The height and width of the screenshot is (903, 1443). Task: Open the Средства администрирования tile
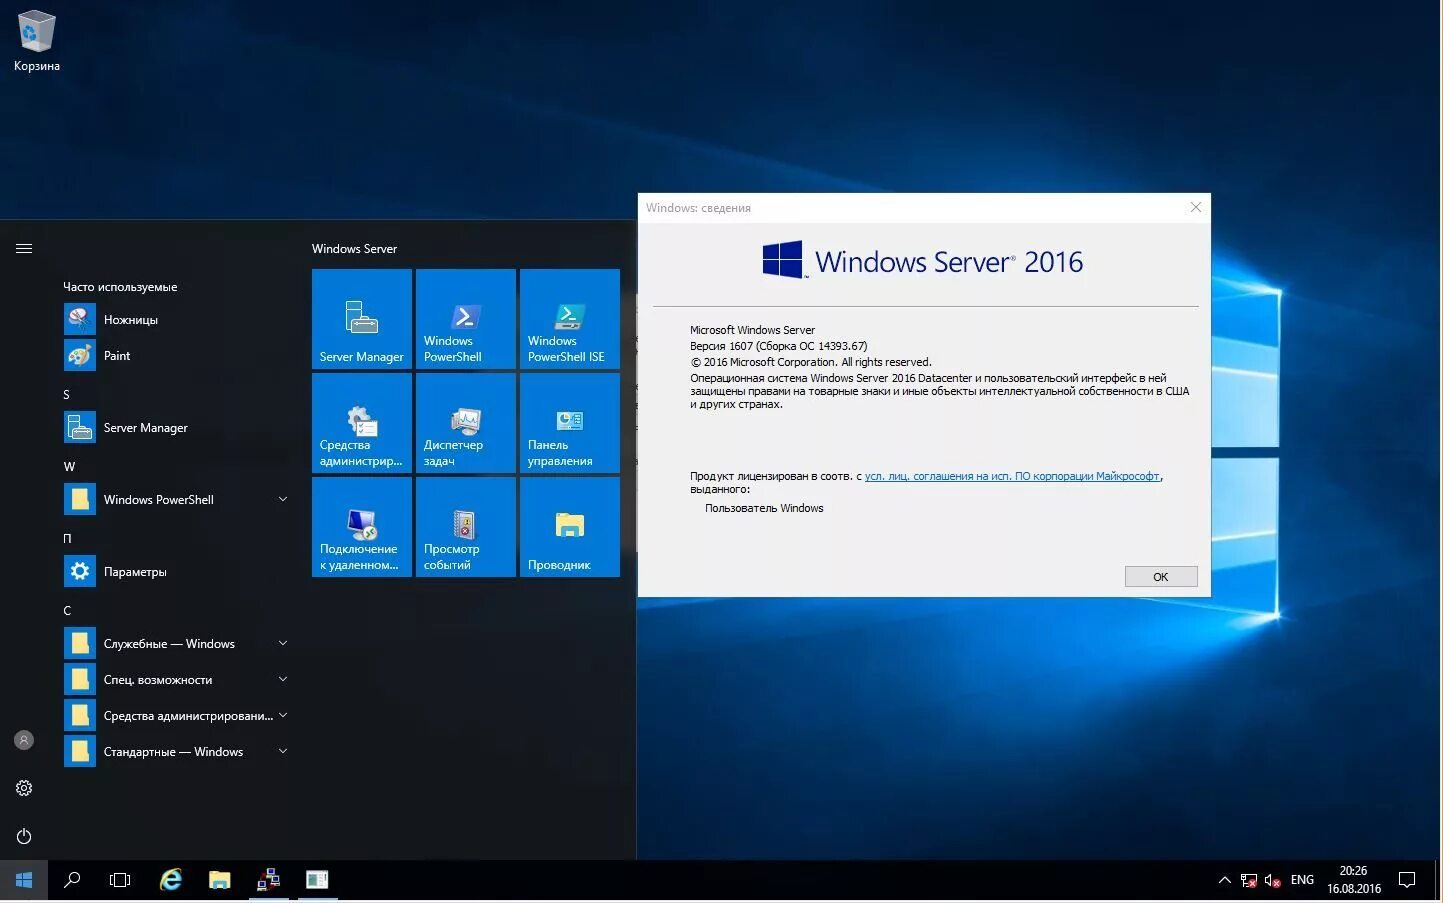(x=362, y=423)
